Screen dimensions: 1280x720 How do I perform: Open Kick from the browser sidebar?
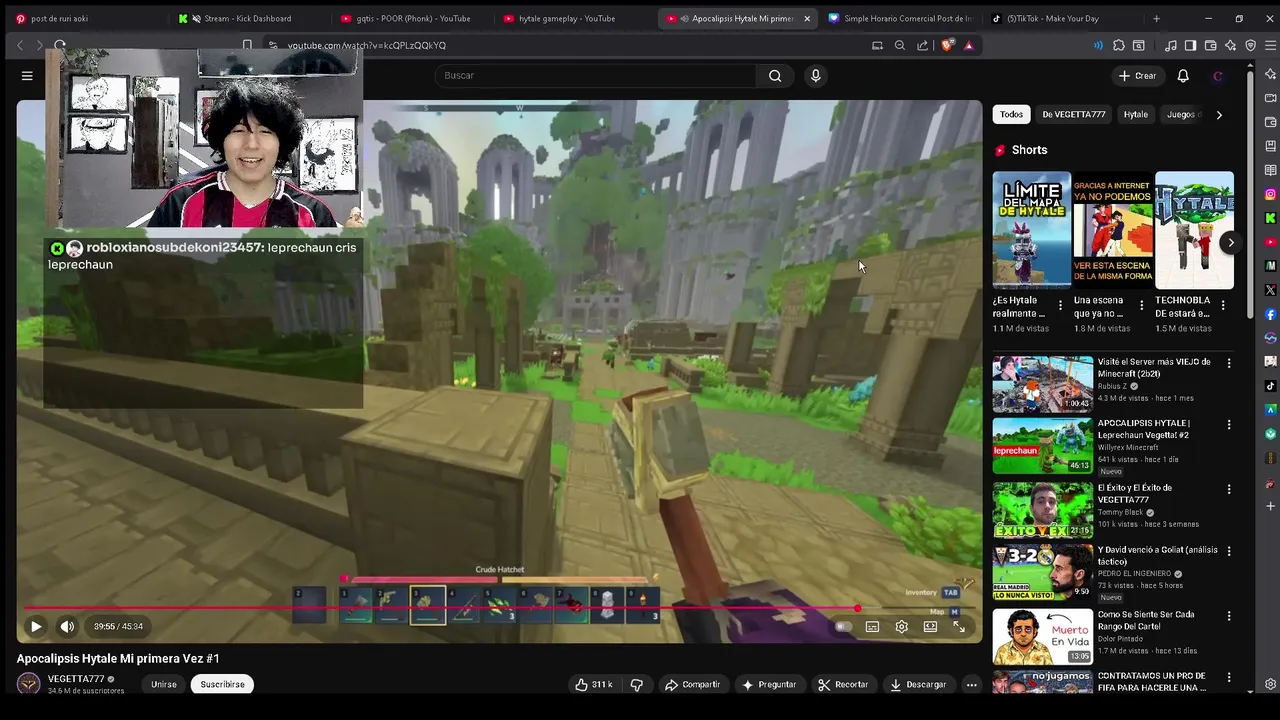click(x=1271, y=218)
